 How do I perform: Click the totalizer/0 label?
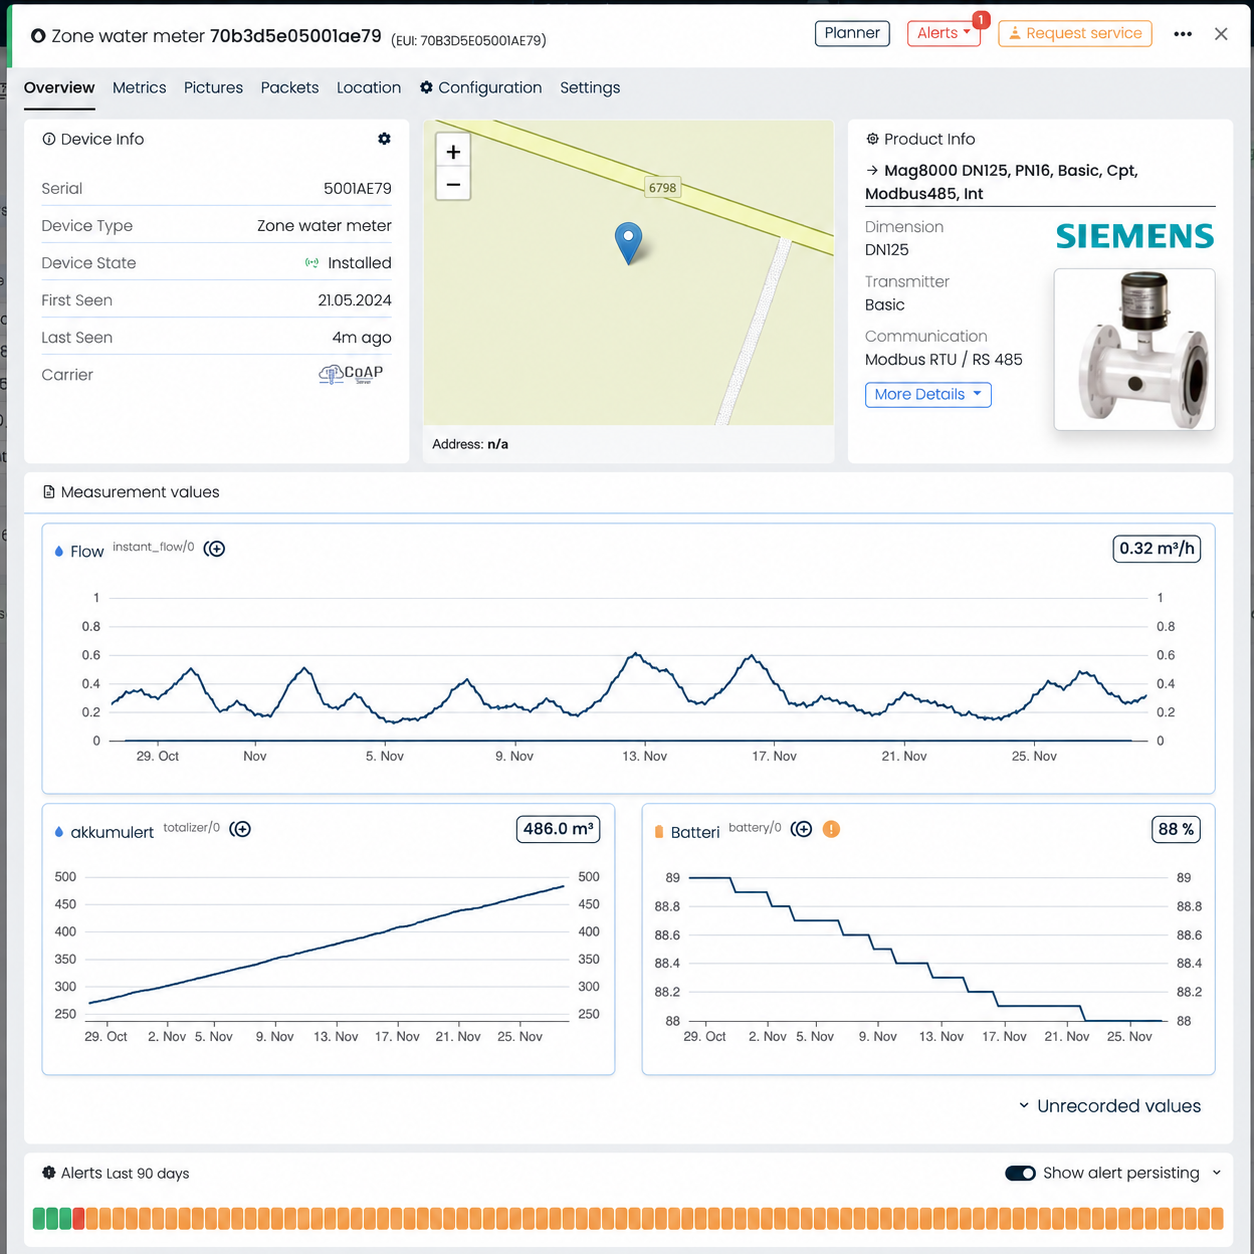point(191,827)
